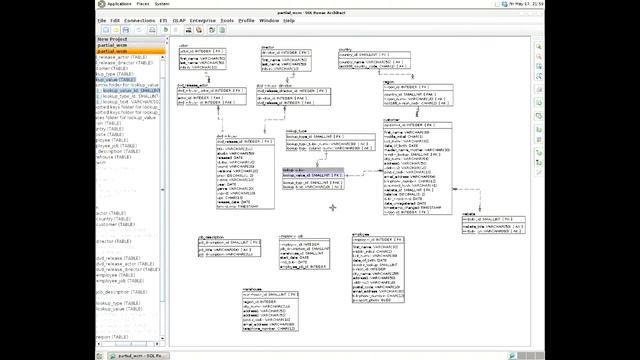Open the Window menu
The height and width of the screenshot is (360, 640).
[x=269, y=20]
